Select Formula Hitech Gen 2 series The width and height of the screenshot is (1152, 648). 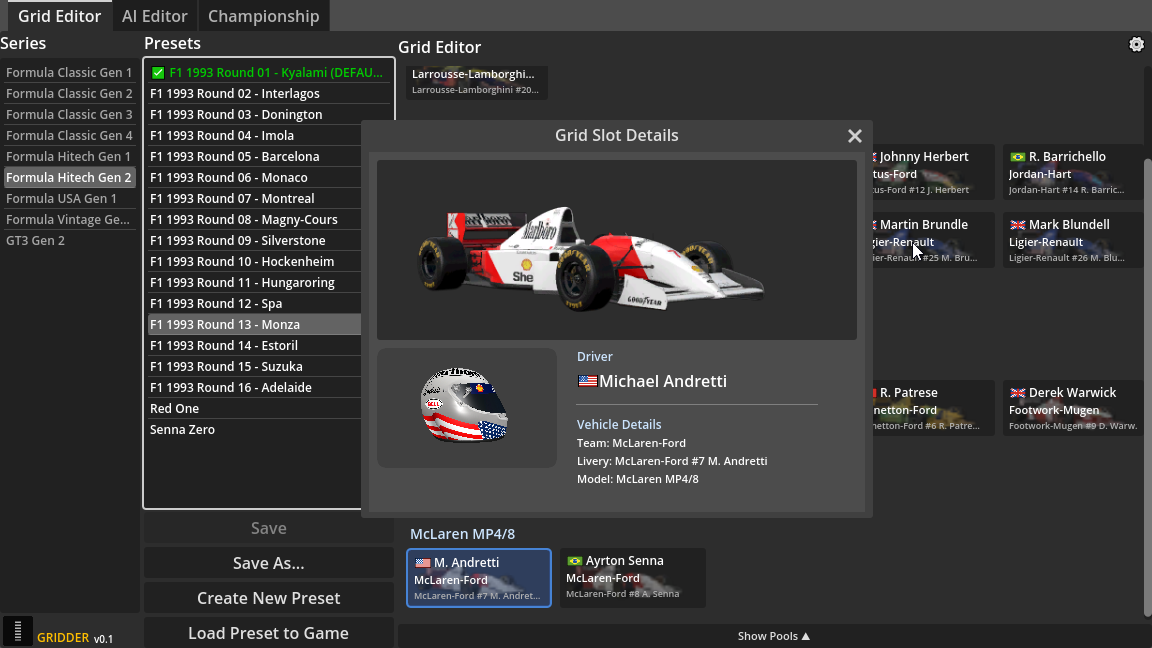(70, 178)
